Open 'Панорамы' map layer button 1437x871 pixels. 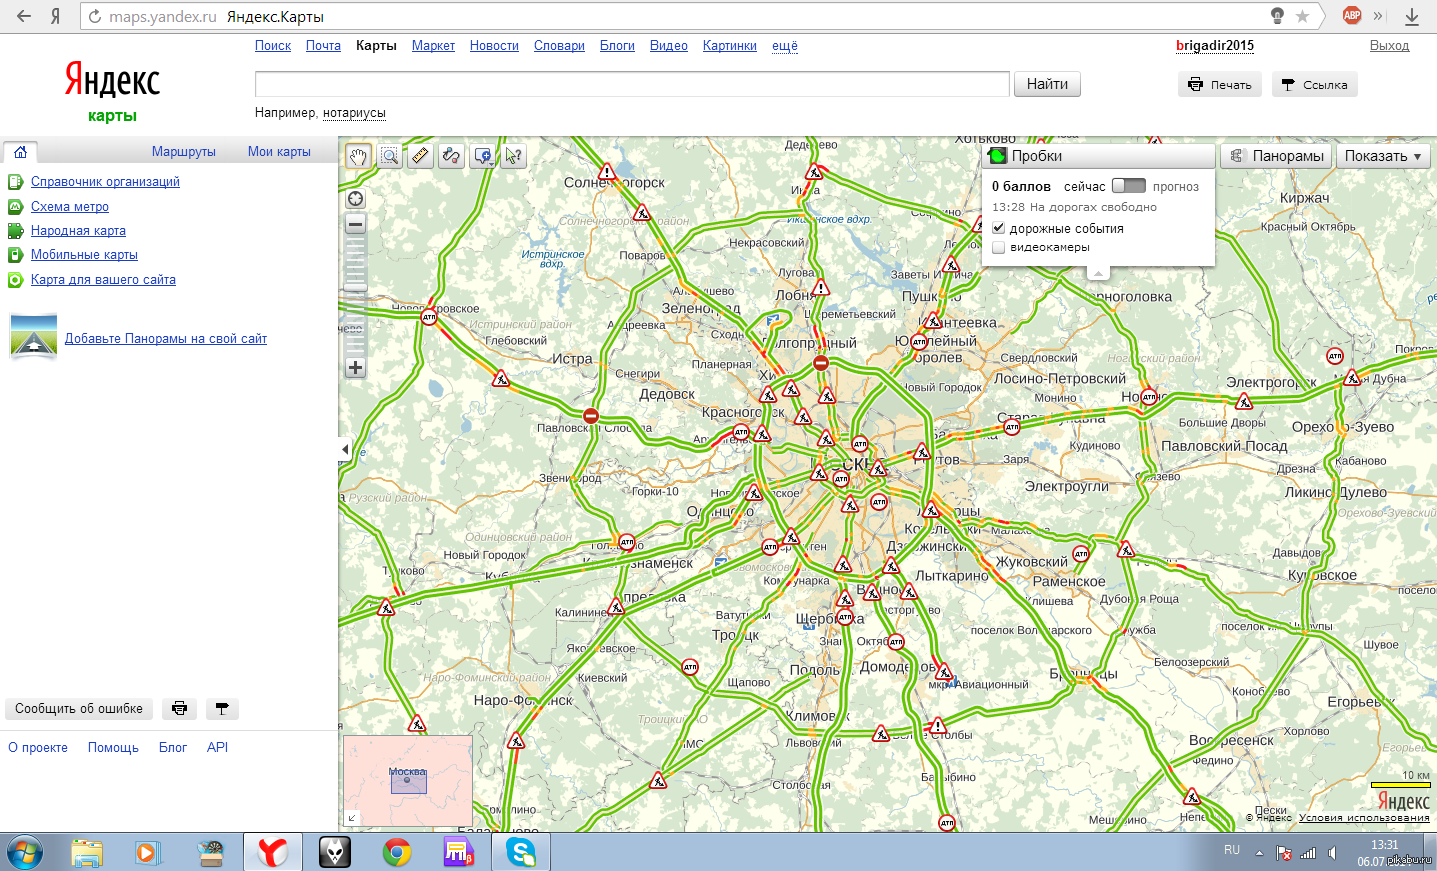pyautogui.click(x=1277, y=156)
